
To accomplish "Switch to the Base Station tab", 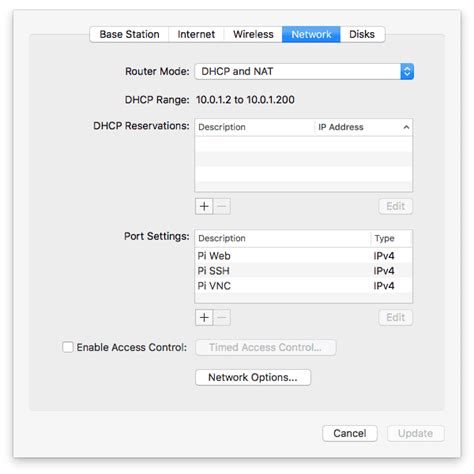I will pos(129,34).
